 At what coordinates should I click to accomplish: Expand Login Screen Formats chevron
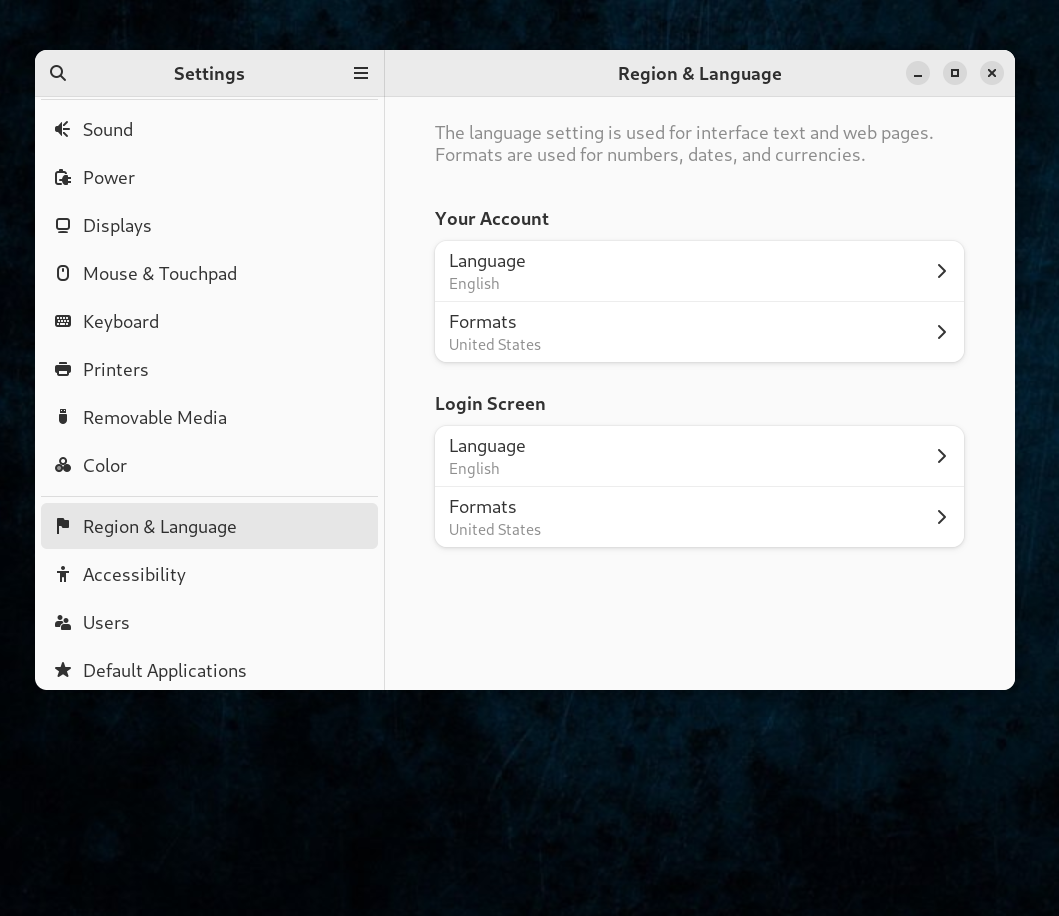(941, 517)
